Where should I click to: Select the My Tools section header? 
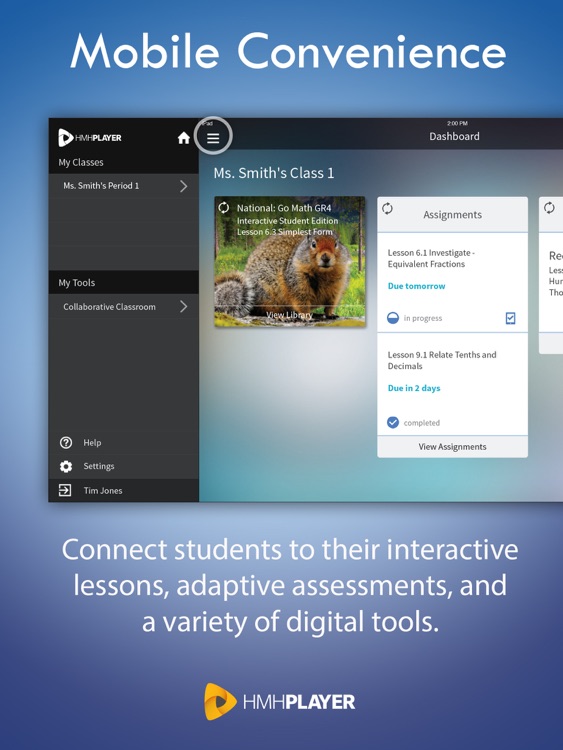124,282
